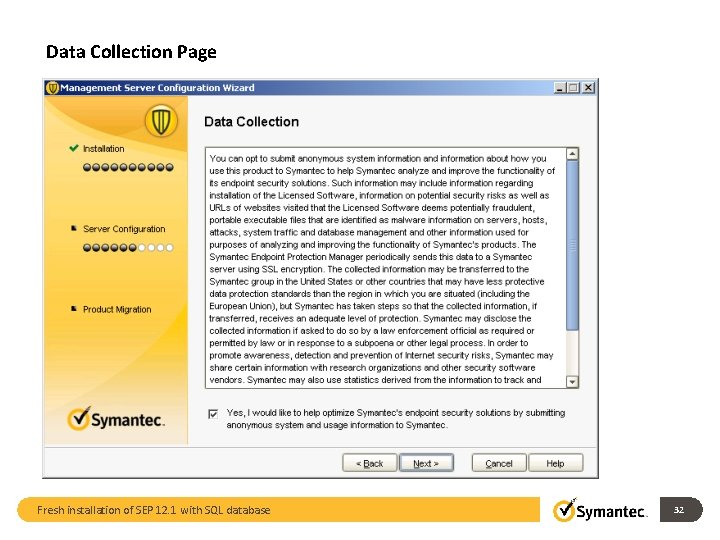Open Help for this wizard

tap(556, 463)
